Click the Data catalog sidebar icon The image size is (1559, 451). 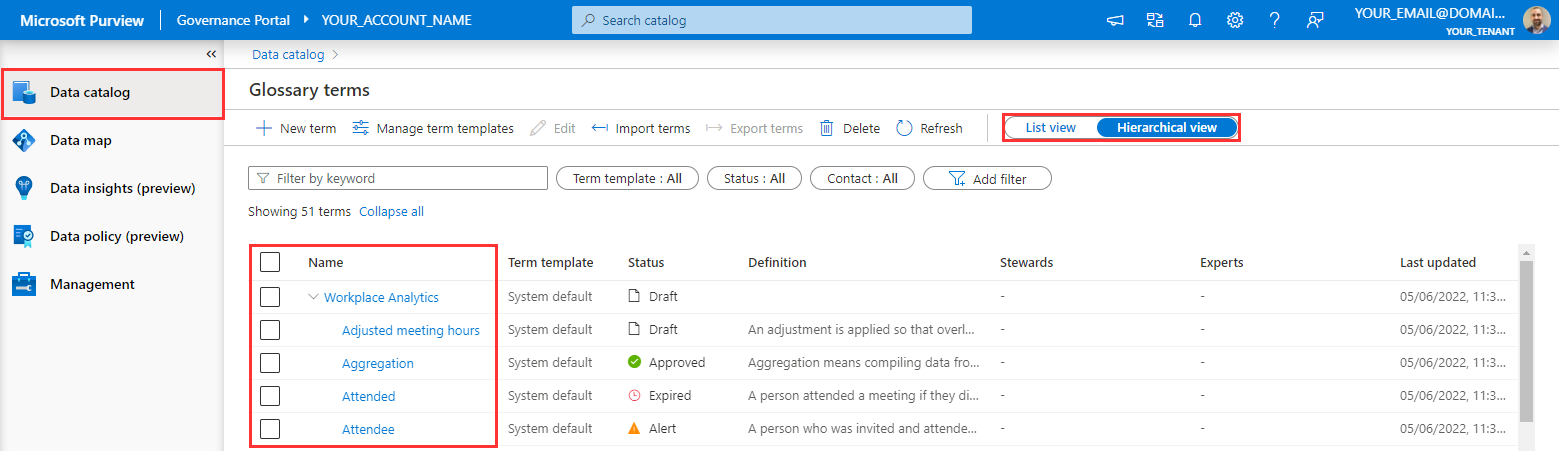(x=25, y=92)
